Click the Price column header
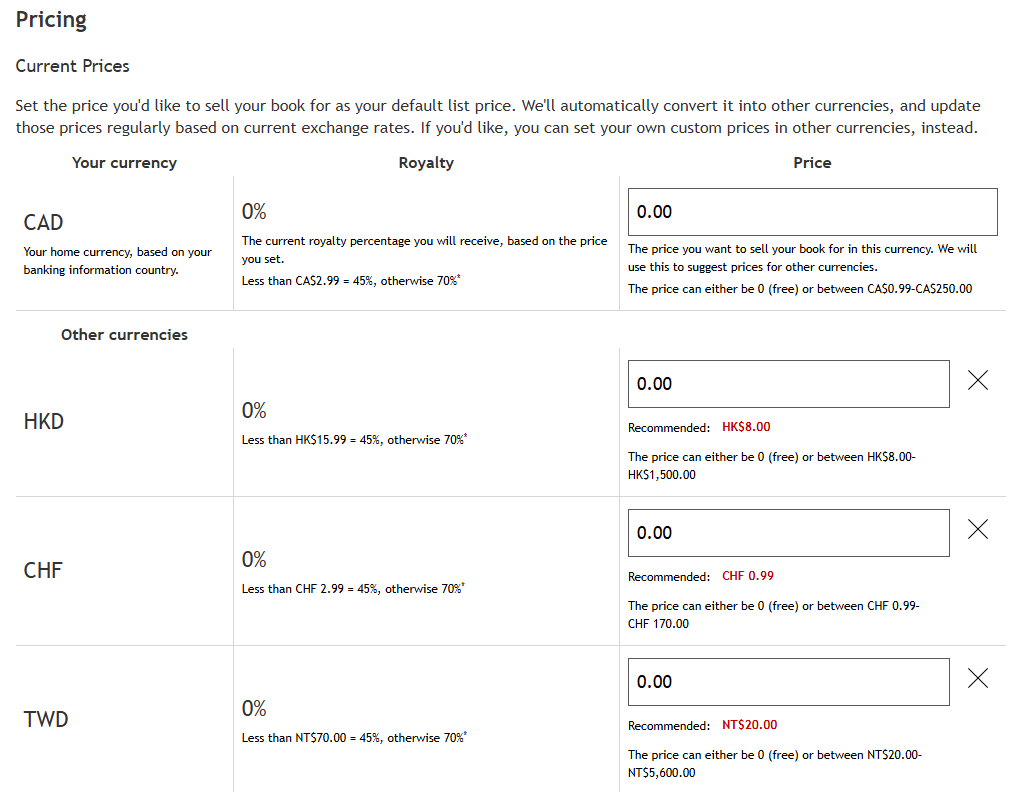Viewport: 1013px width, 792px height. 812,162
